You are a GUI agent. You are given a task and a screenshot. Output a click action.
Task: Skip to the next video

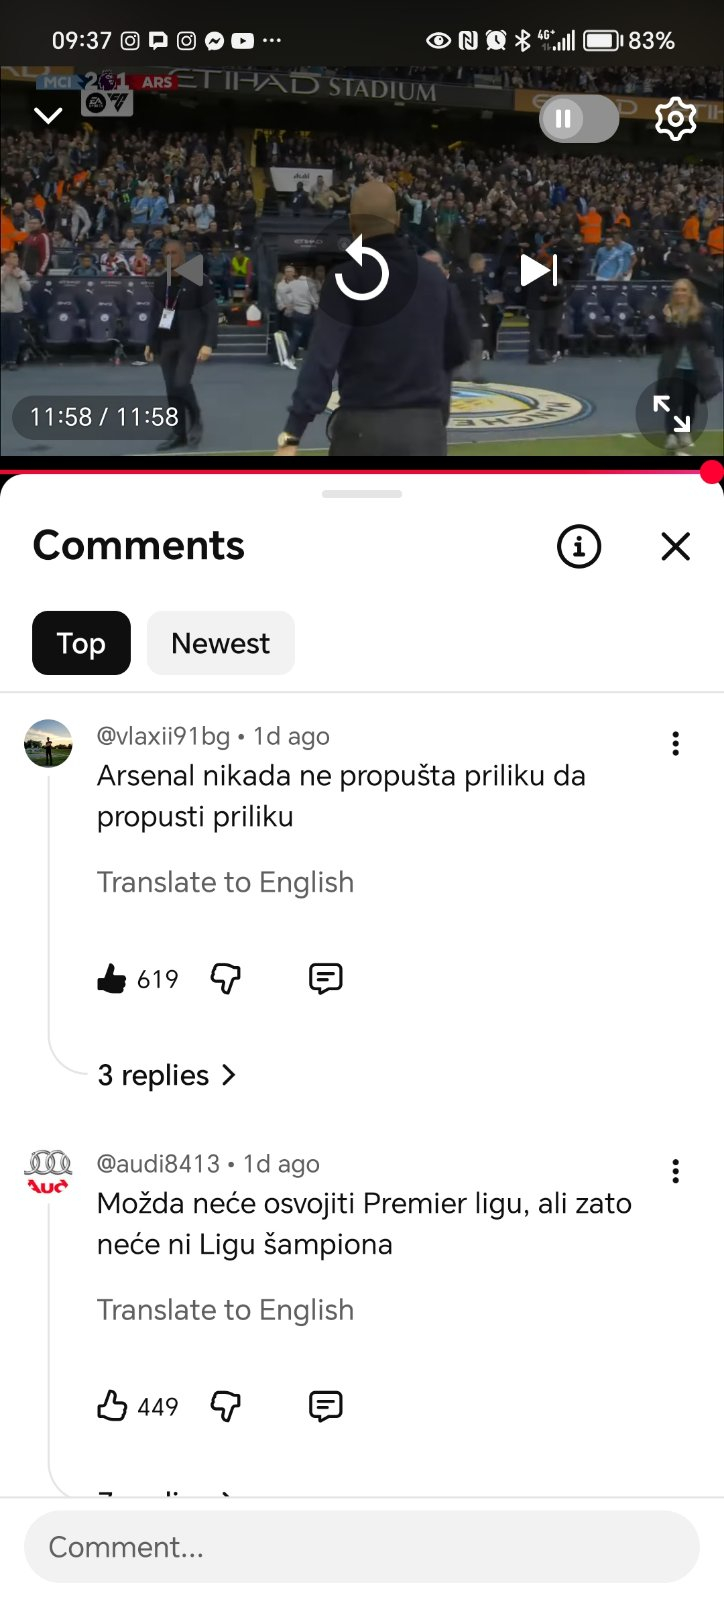click(538, 268)
